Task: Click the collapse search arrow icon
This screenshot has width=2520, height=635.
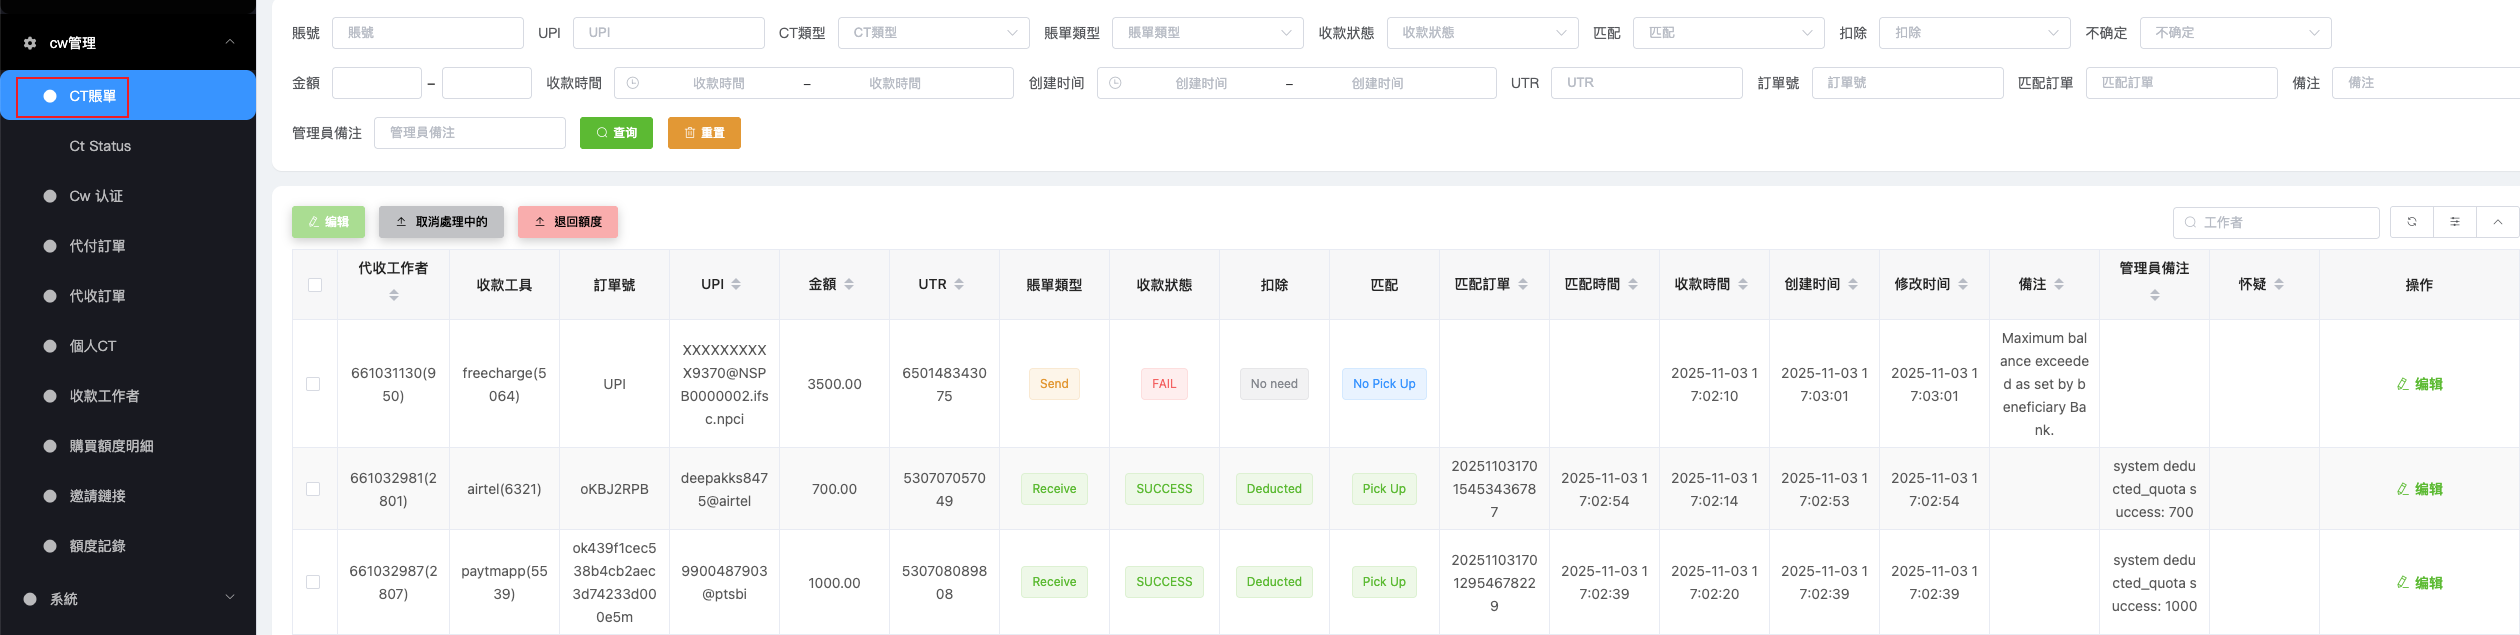Action: click(2497, 222)
